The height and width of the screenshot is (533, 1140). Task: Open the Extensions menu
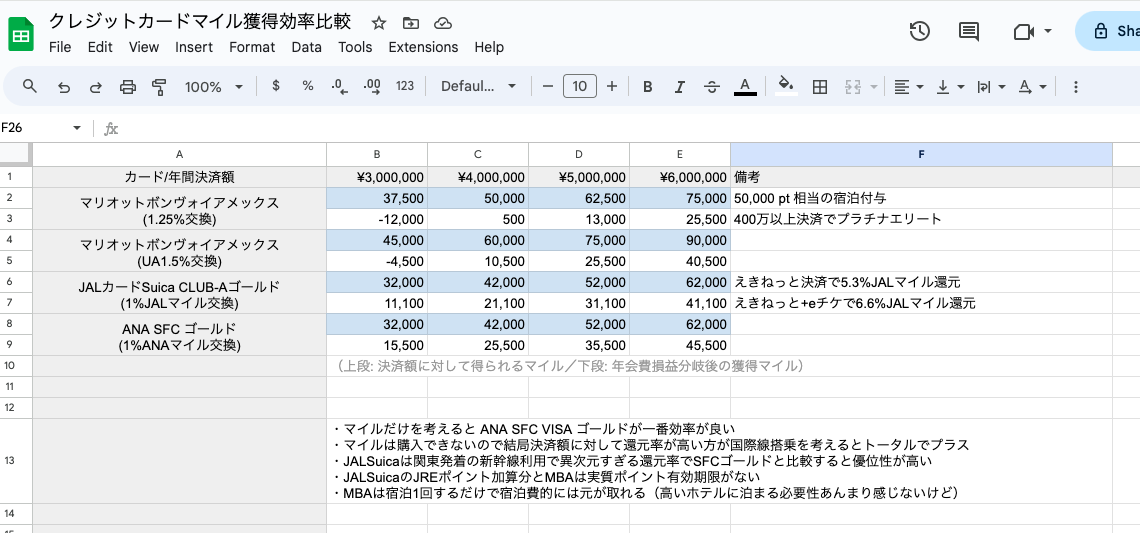point(423,47)
